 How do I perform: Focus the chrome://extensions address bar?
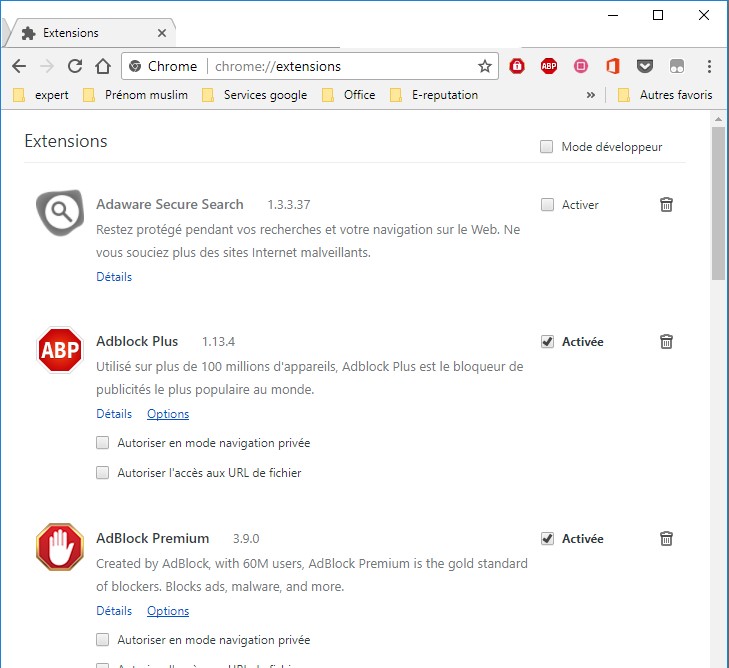310,66
